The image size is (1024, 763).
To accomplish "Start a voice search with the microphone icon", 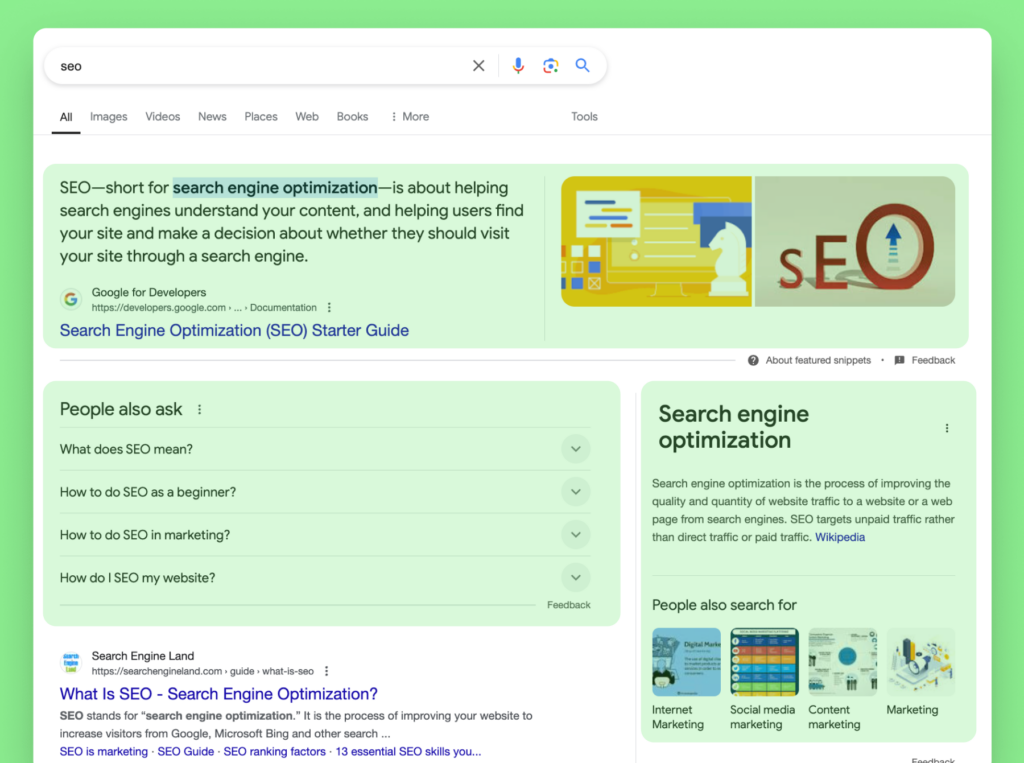I will pos(518,65).
